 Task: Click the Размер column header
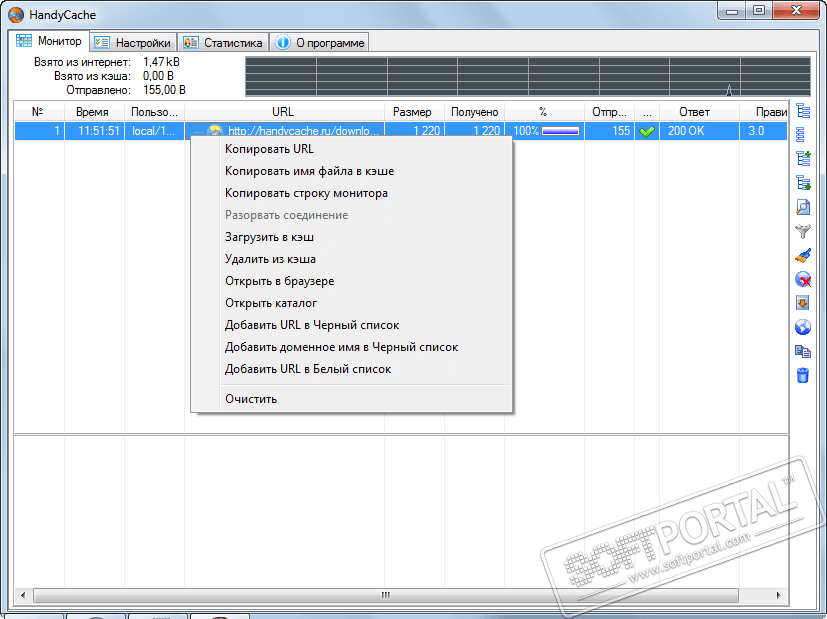point(414,112)
